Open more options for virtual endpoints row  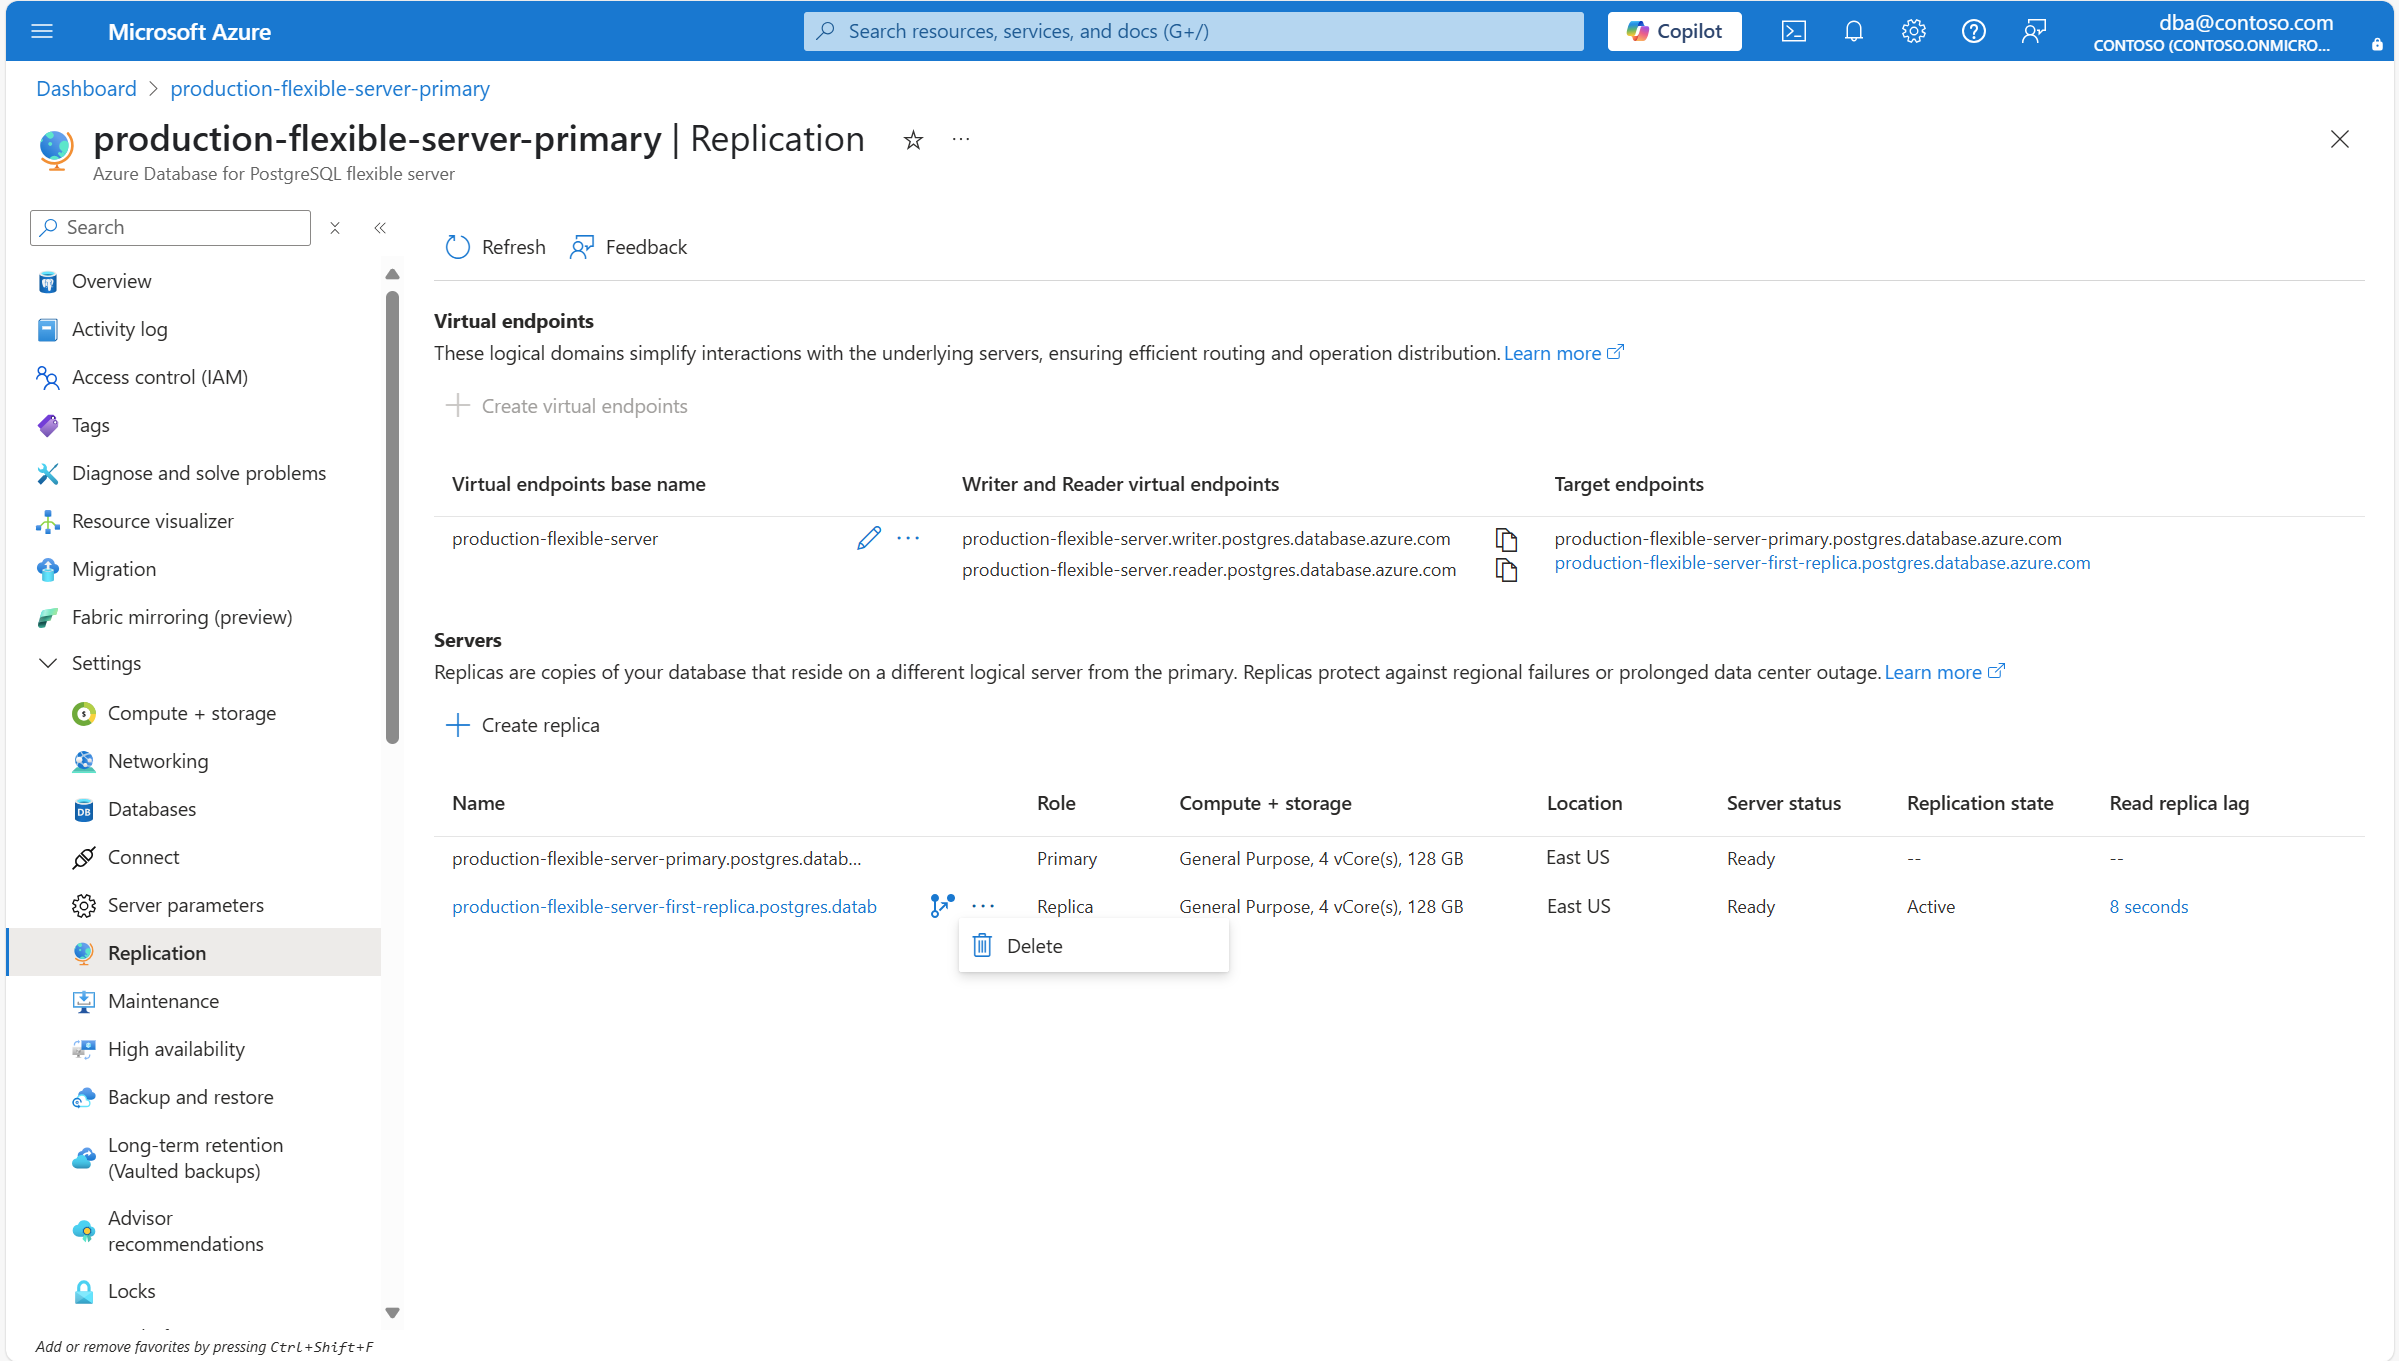(908, 538)
